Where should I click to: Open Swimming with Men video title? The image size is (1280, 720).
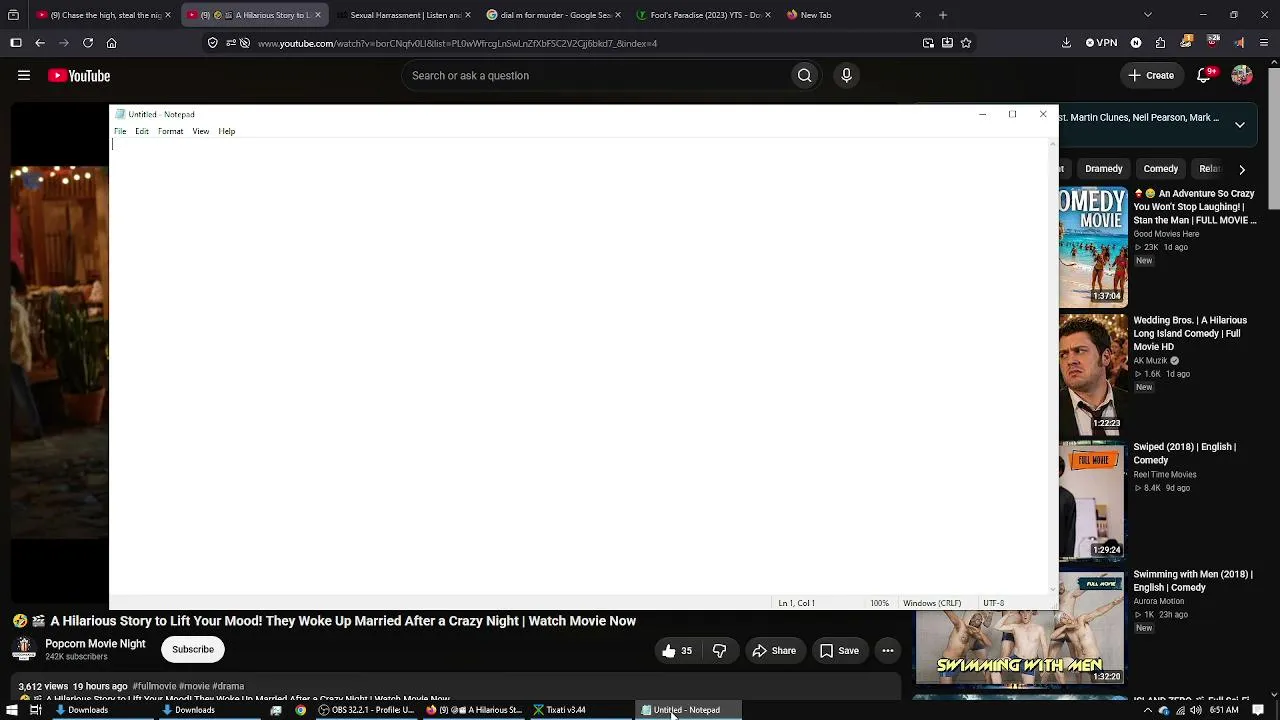point(1193,581)
